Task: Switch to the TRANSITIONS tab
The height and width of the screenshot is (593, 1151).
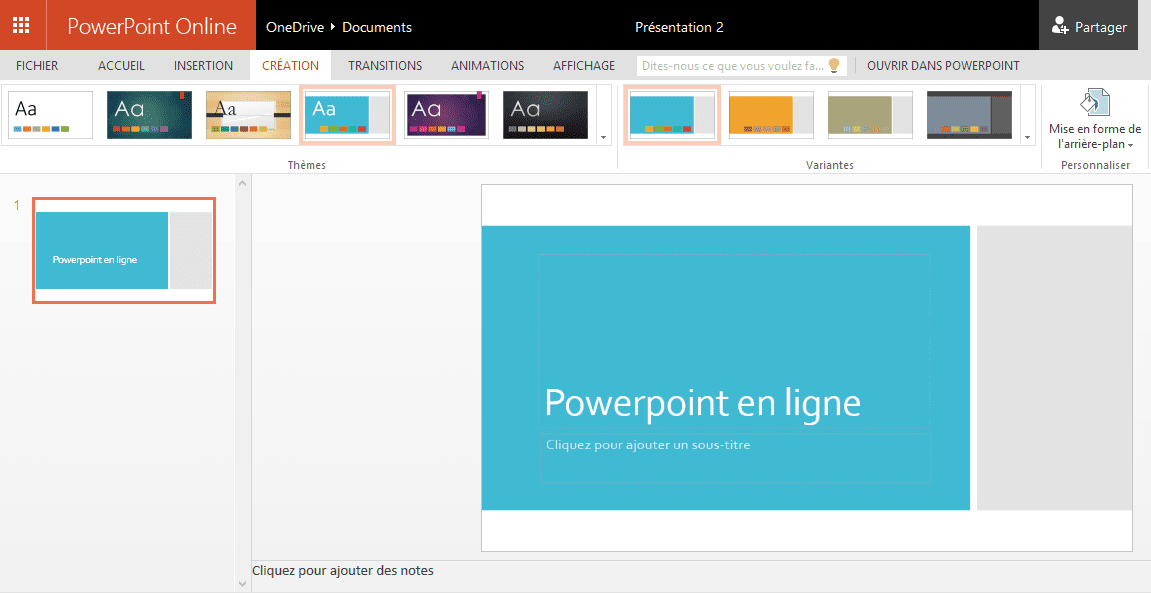Action: [x=385, y=65]
